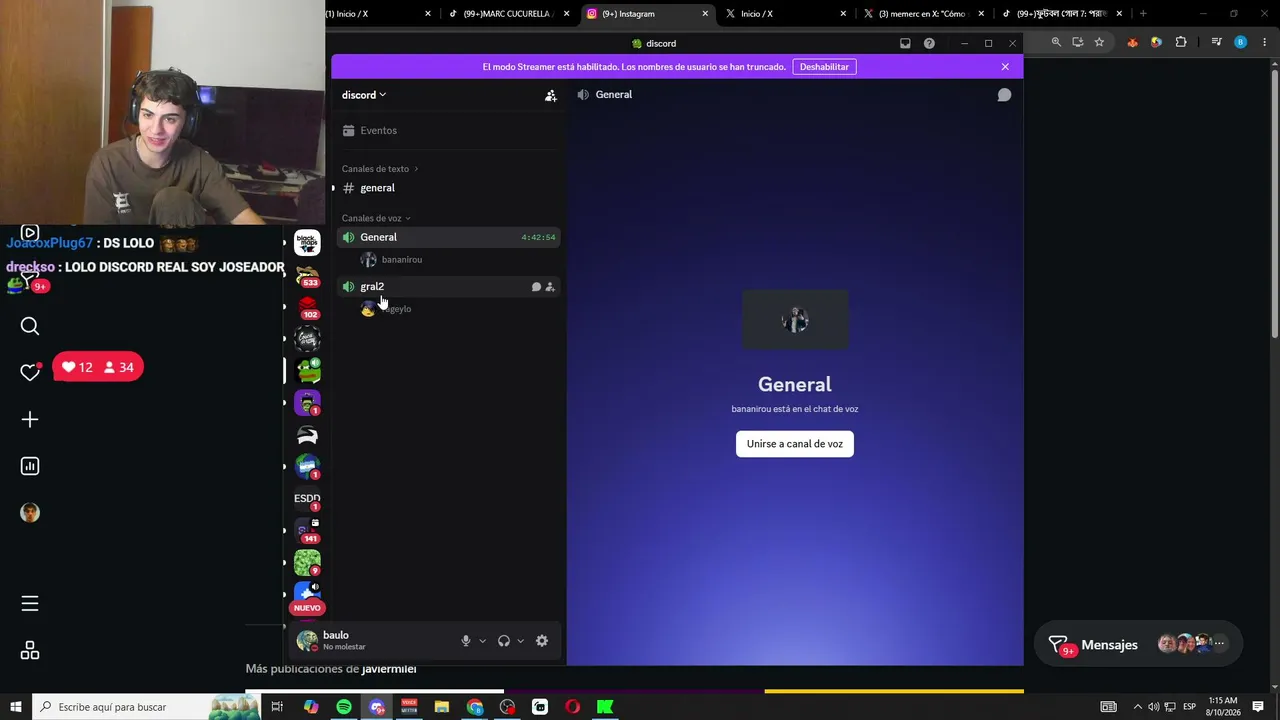Open chat for the gral2 voice channel
The image size is (1280, 720).
pos(536,287)
